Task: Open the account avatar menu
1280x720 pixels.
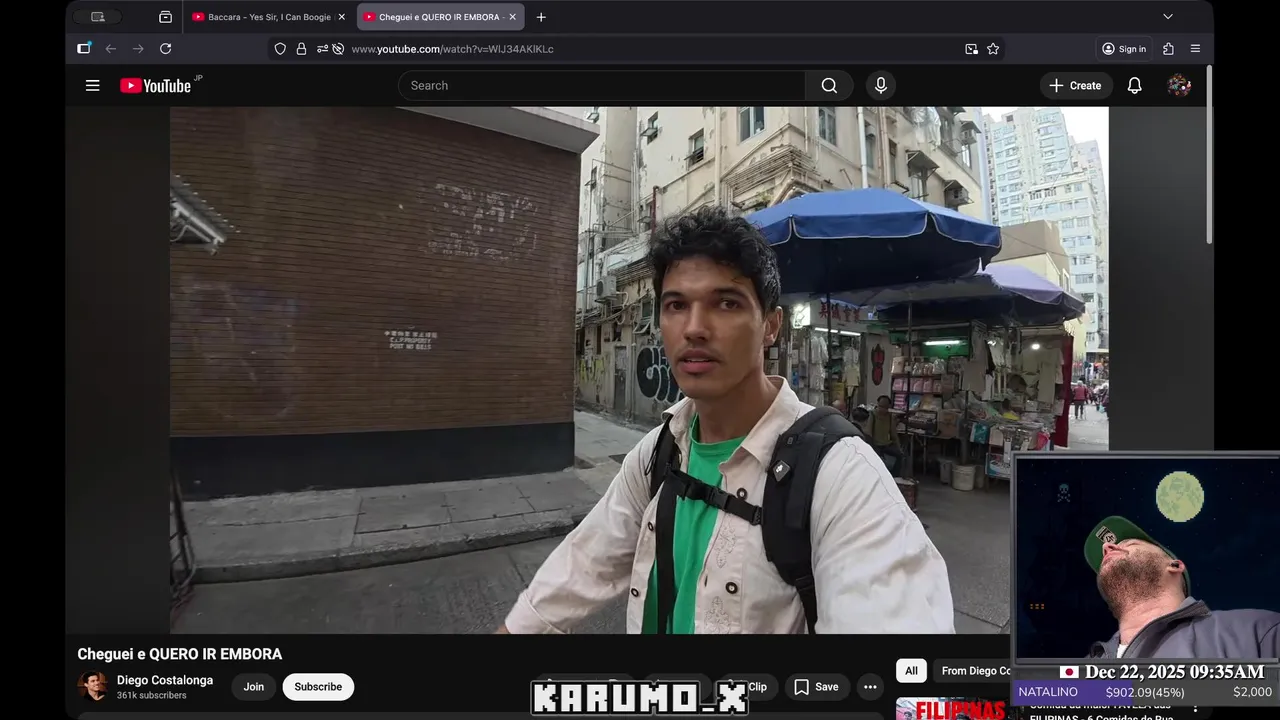Action: 1179,86
